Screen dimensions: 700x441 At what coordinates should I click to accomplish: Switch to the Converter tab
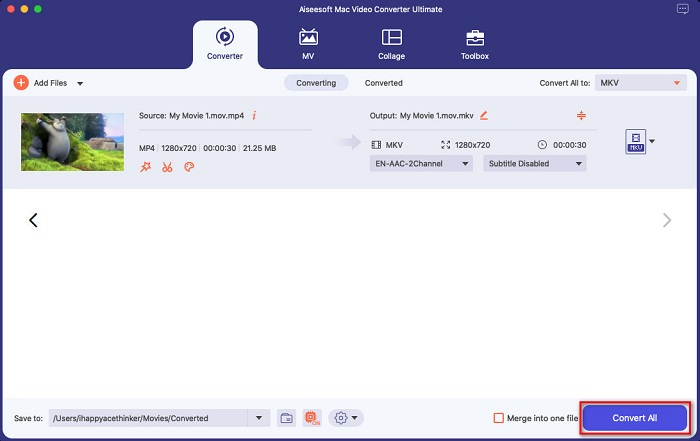[225, 44]
